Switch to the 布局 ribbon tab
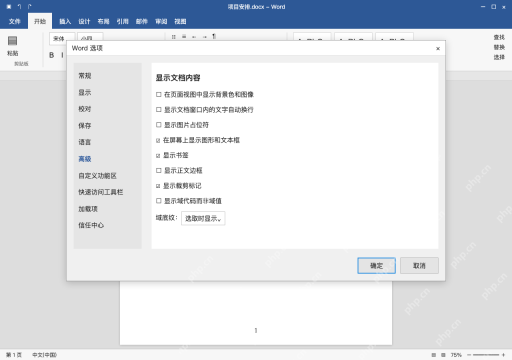 tap(103, 21)
